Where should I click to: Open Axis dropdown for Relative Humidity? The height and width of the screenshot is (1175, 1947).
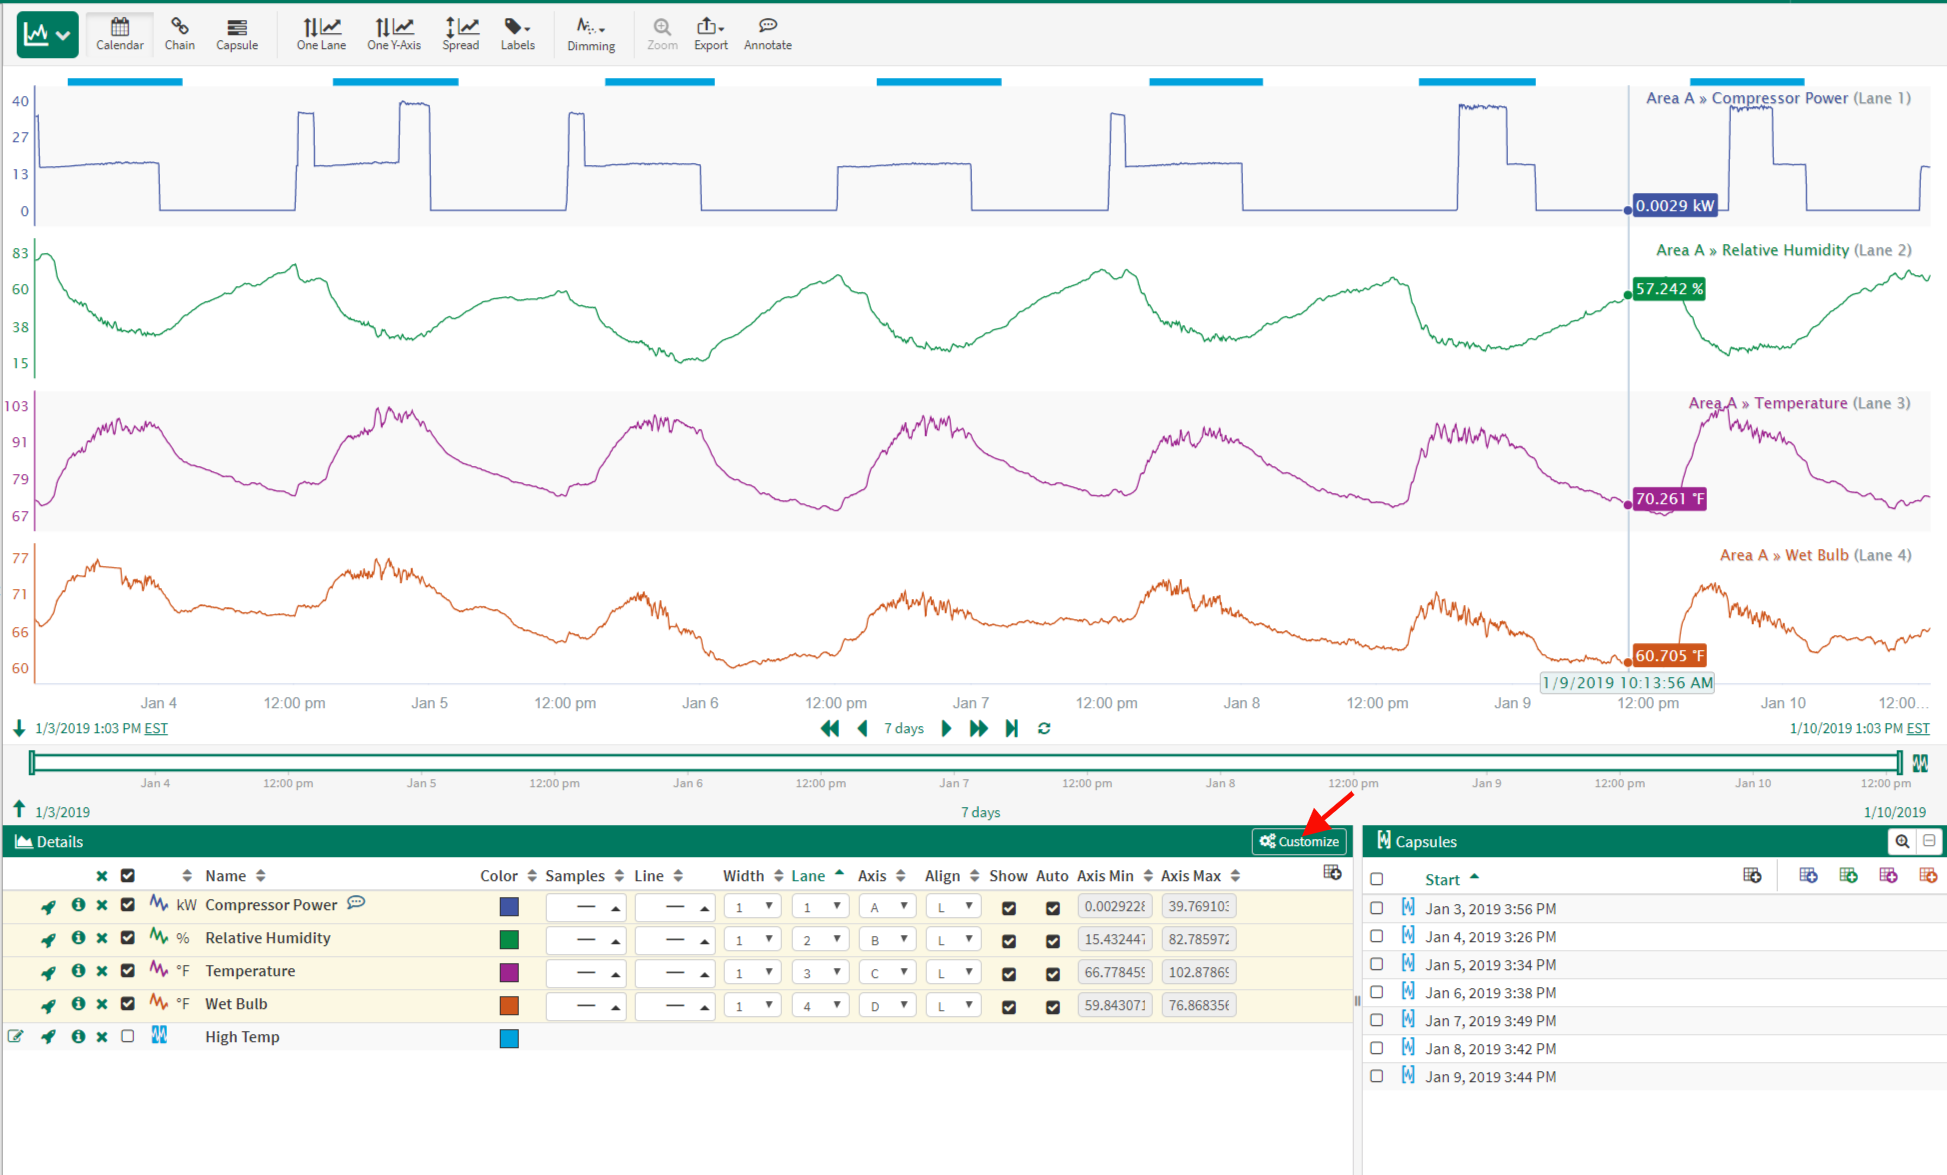(x=886, y=939)
